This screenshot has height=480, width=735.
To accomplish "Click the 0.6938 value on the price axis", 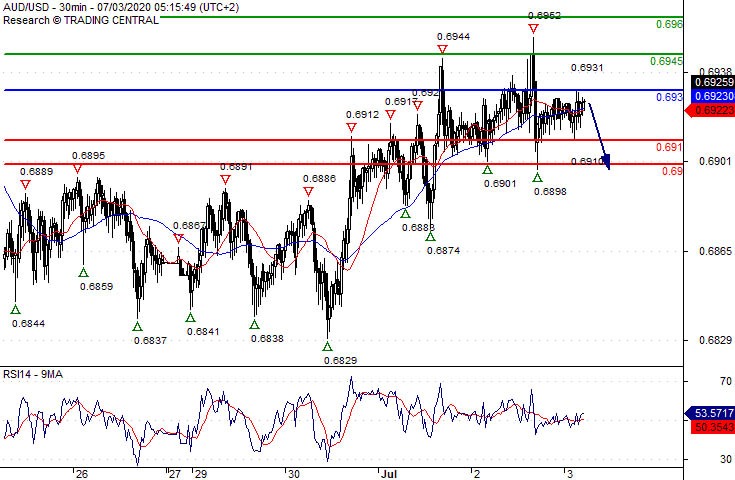I will [x=715, y=72].
